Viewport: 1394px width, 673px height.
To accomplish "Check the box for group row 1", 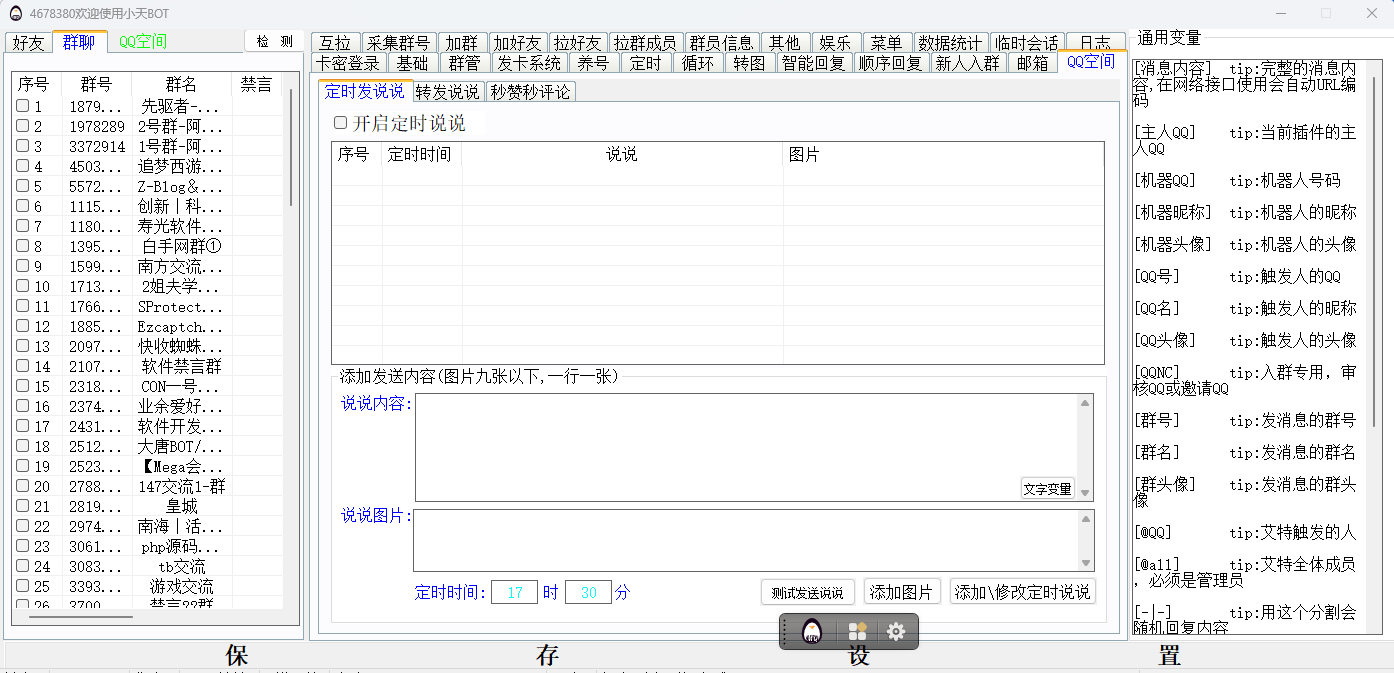I will (x=23, y=106).
